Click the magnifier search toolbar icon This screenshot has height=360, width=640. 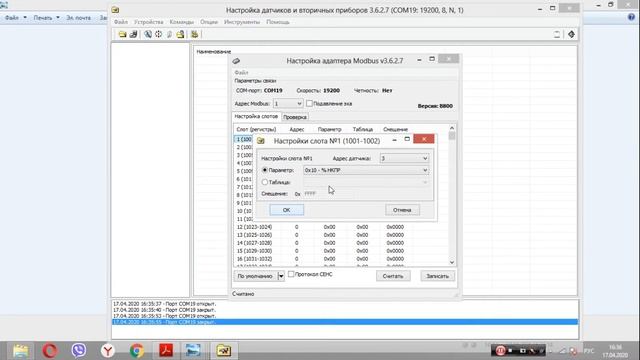pyautogui.click(x=148, y=34)
